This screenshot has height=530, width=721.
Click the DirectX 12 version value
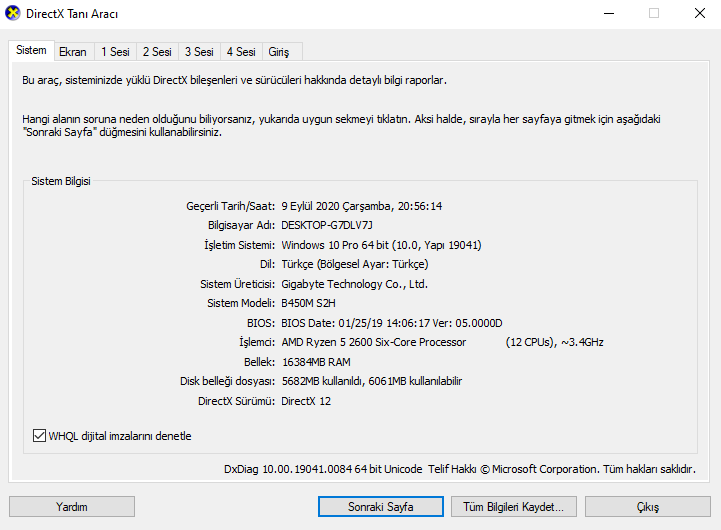coord(306,401)
